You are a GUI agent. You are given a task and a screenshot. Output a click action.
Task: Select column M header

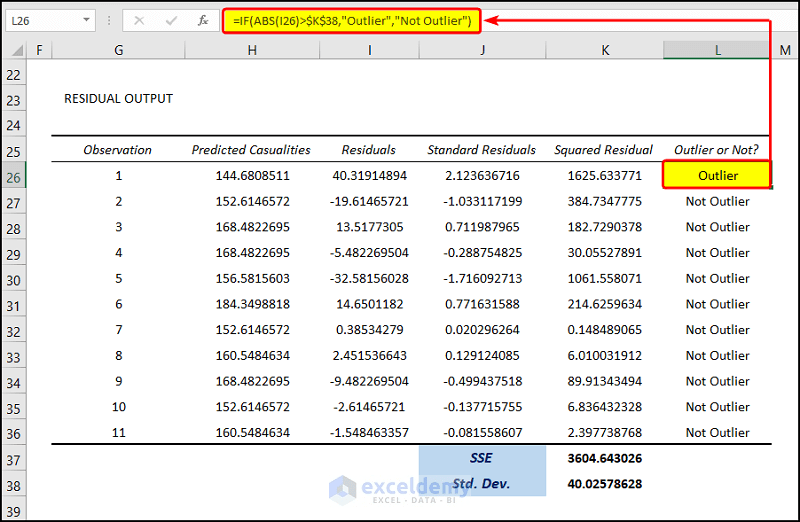tap(785, 50)
